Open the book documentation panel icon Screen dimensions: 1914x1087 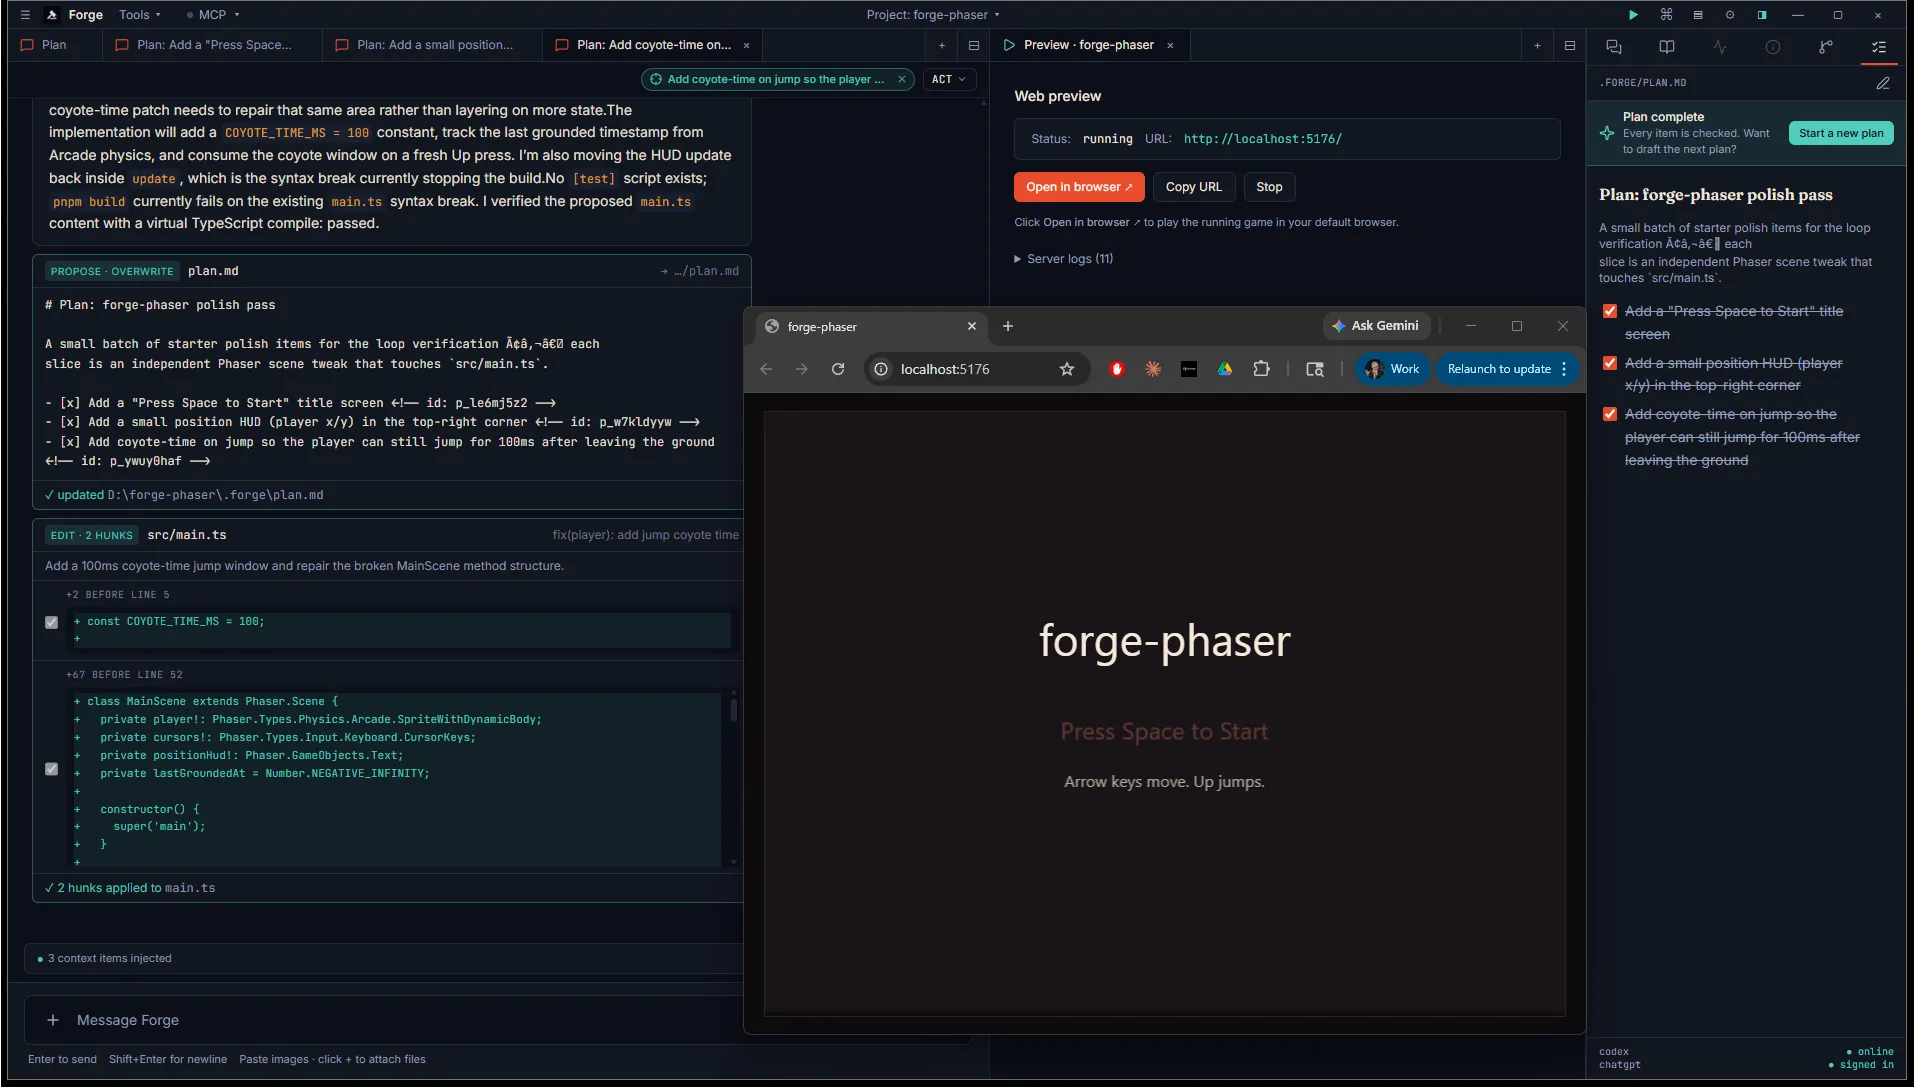point(1667,47)
